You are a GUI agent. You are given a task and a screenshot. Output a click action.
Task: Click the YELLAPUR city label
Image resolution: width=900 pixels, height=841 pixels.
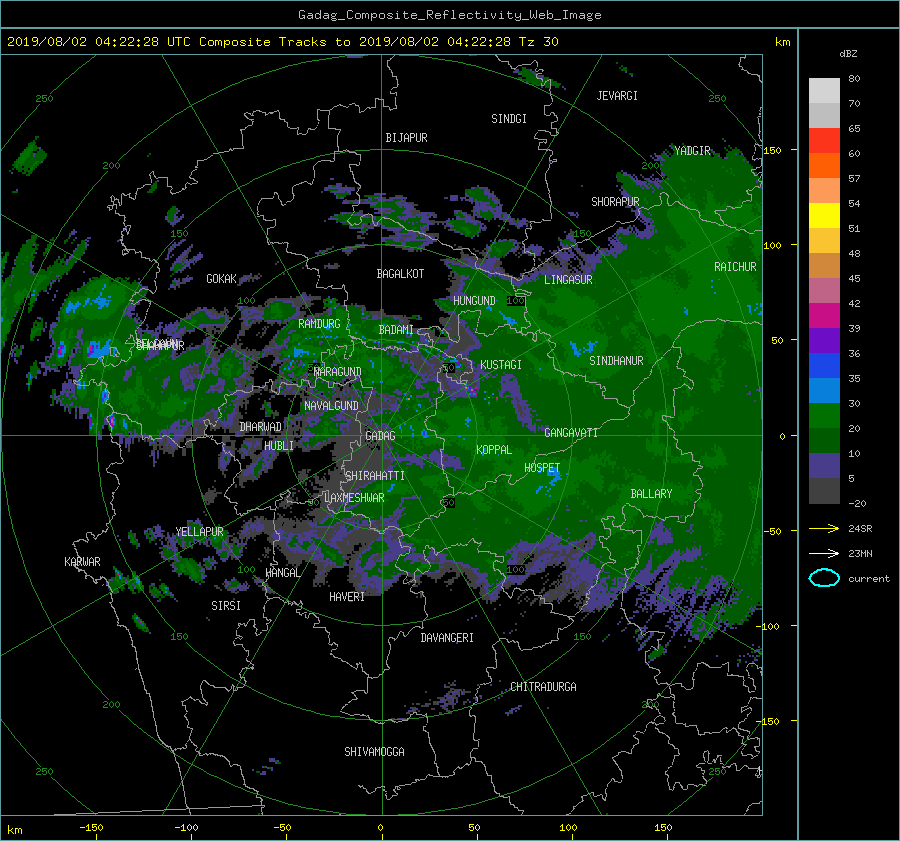[x=199, y=532]
